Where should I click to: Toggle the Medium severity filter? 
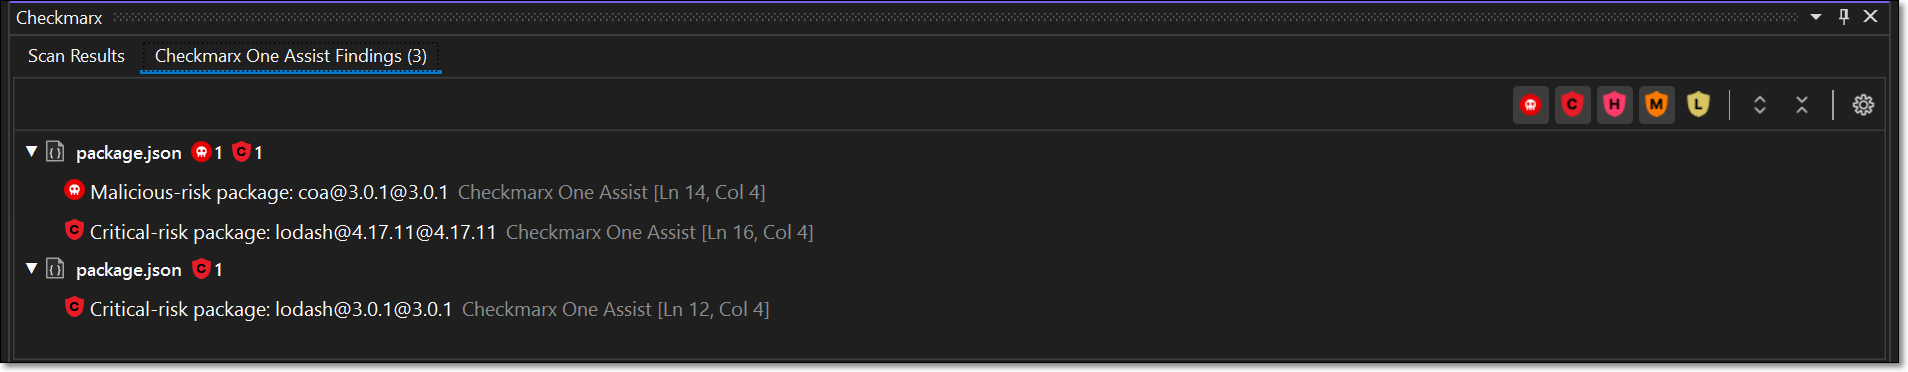point(1656,105)
